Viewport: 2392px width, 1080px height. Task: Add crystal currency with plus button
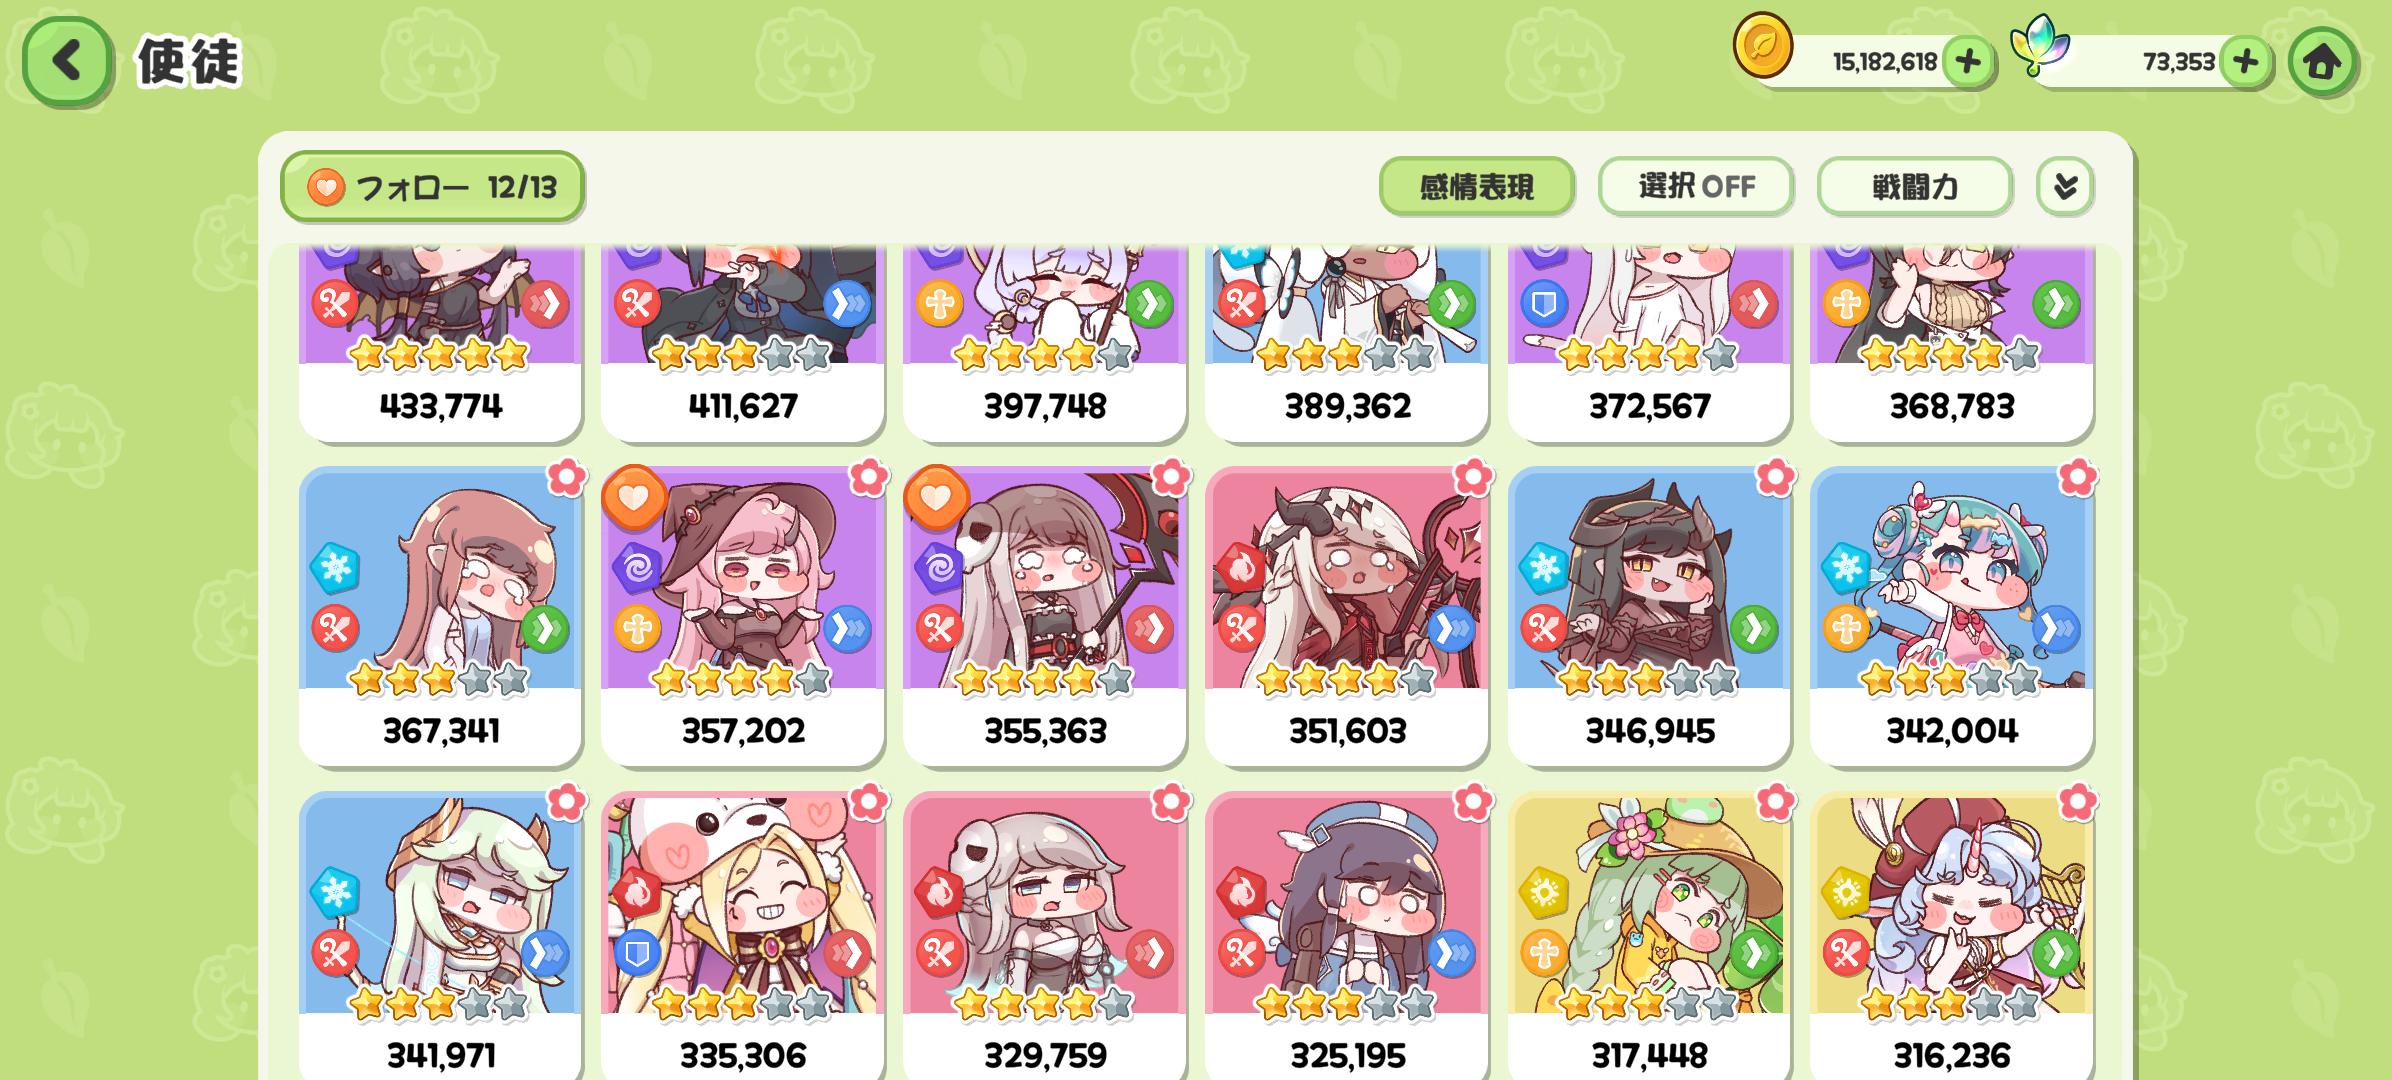coord(2245,62)
